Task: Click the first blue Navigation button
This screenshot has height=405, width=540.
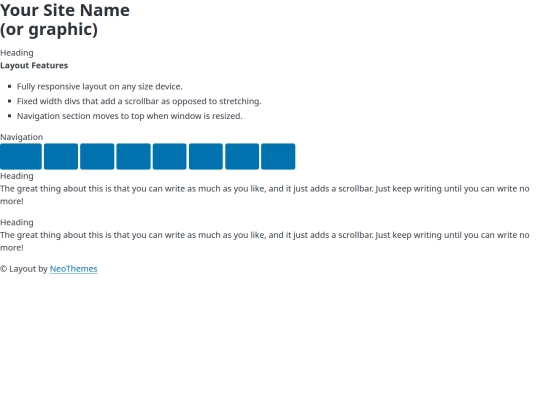Action: tap(21, 156)
